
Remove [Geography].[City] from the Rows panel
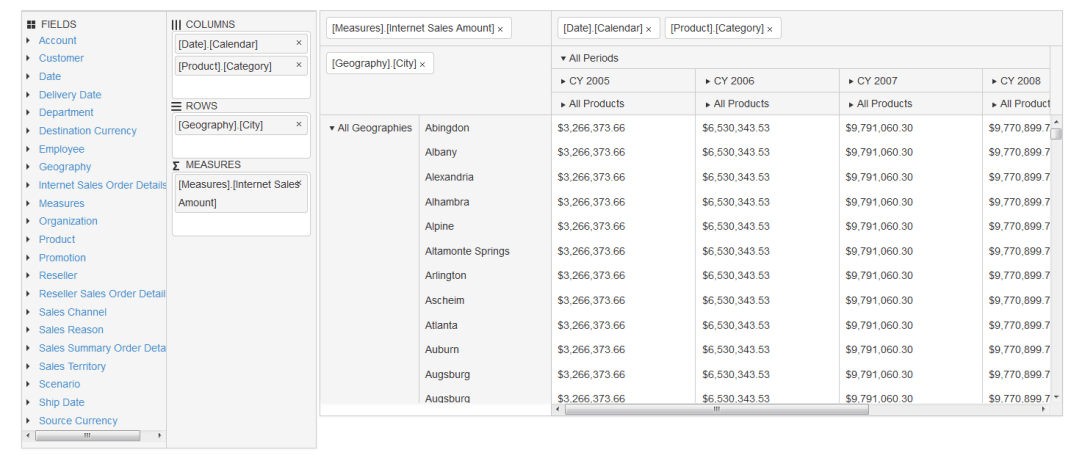pyautogui.click(x=298, y=125)
